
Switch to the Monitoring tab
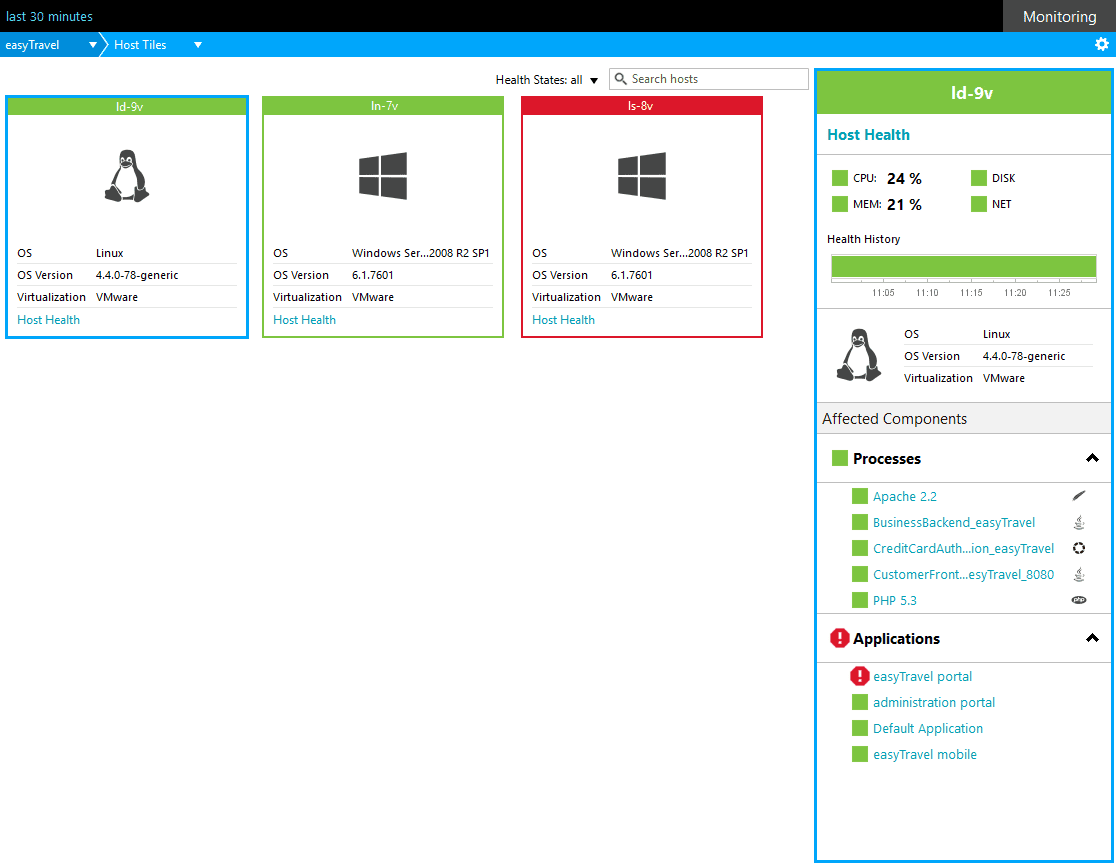coord(1059,16)
